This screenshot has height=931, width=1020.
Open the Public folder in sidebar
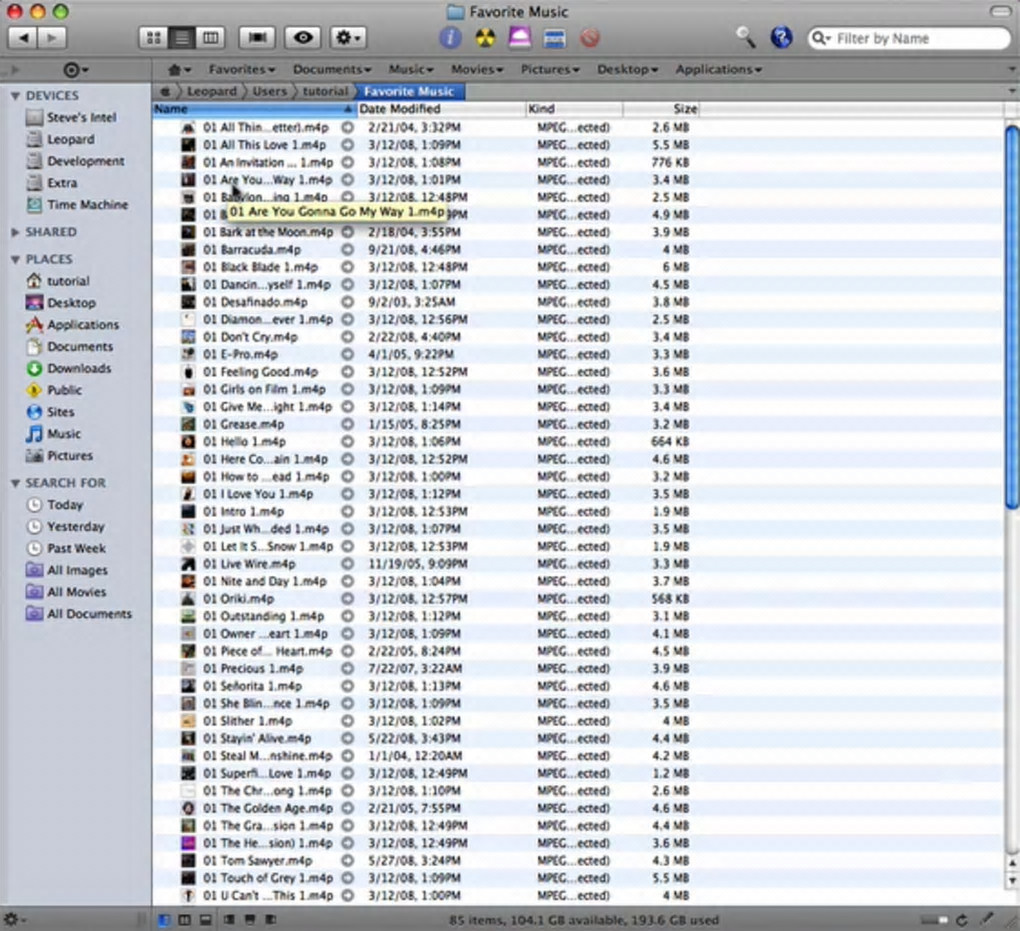click(x=53, y=390)
